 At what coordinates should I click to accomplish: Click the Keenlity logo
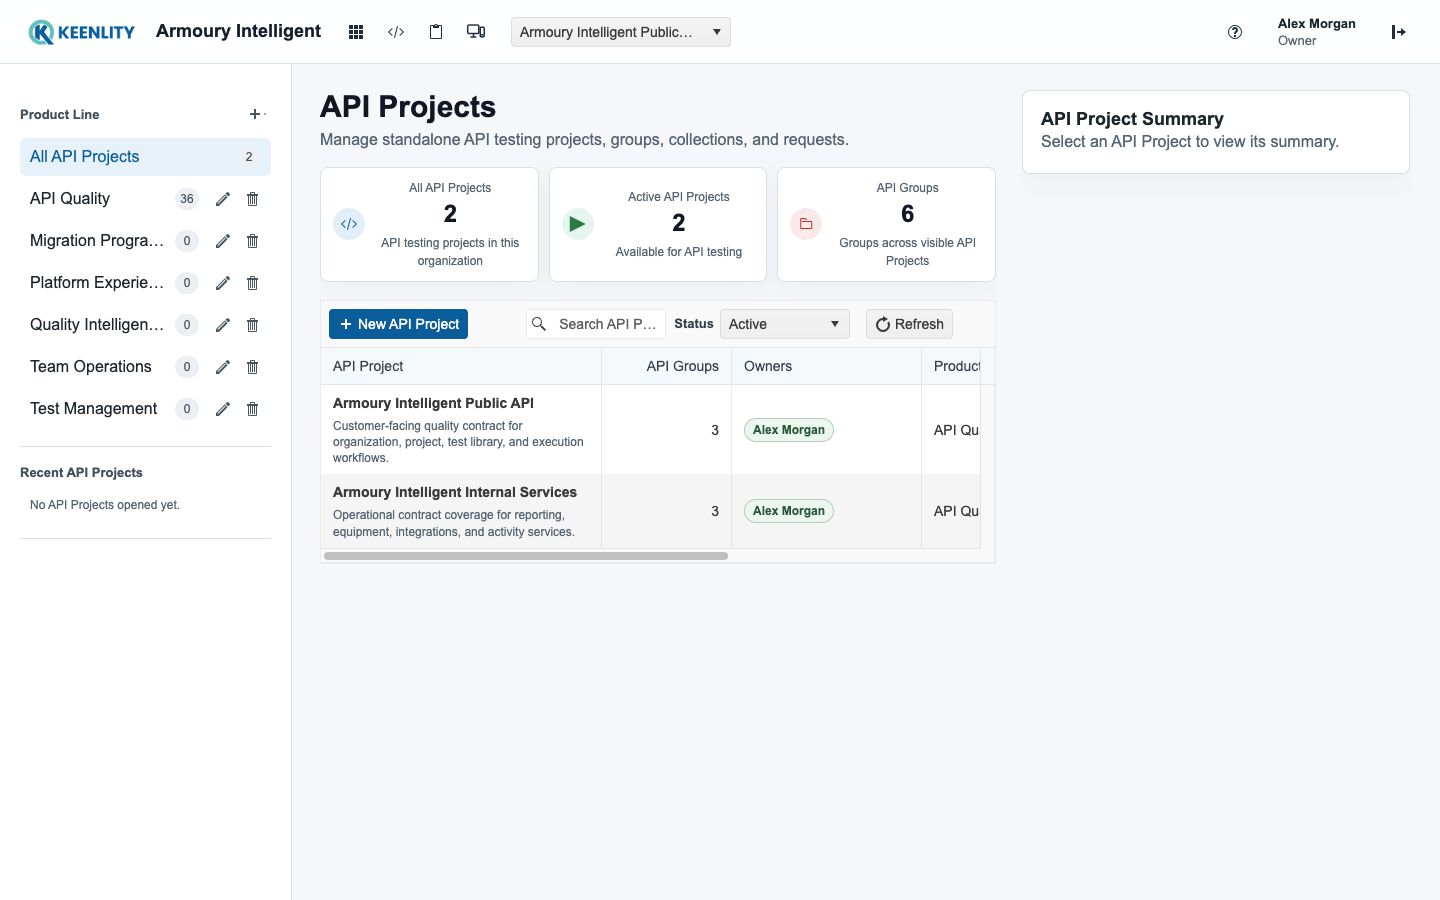[x=82, y=32]
